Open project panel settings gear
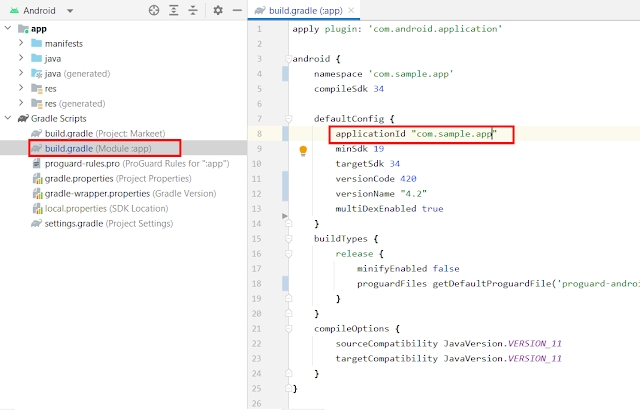The height and width of the screenshot is (410, 640). click(x=217, y=10)
